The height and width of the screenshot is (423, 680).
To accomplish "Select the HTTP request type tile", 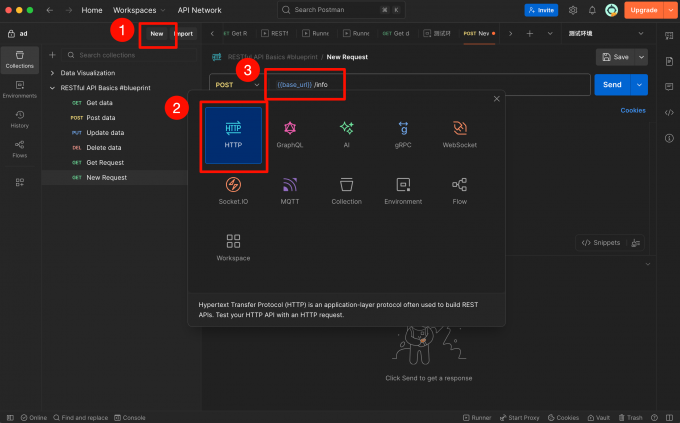I will pos(233,135).
